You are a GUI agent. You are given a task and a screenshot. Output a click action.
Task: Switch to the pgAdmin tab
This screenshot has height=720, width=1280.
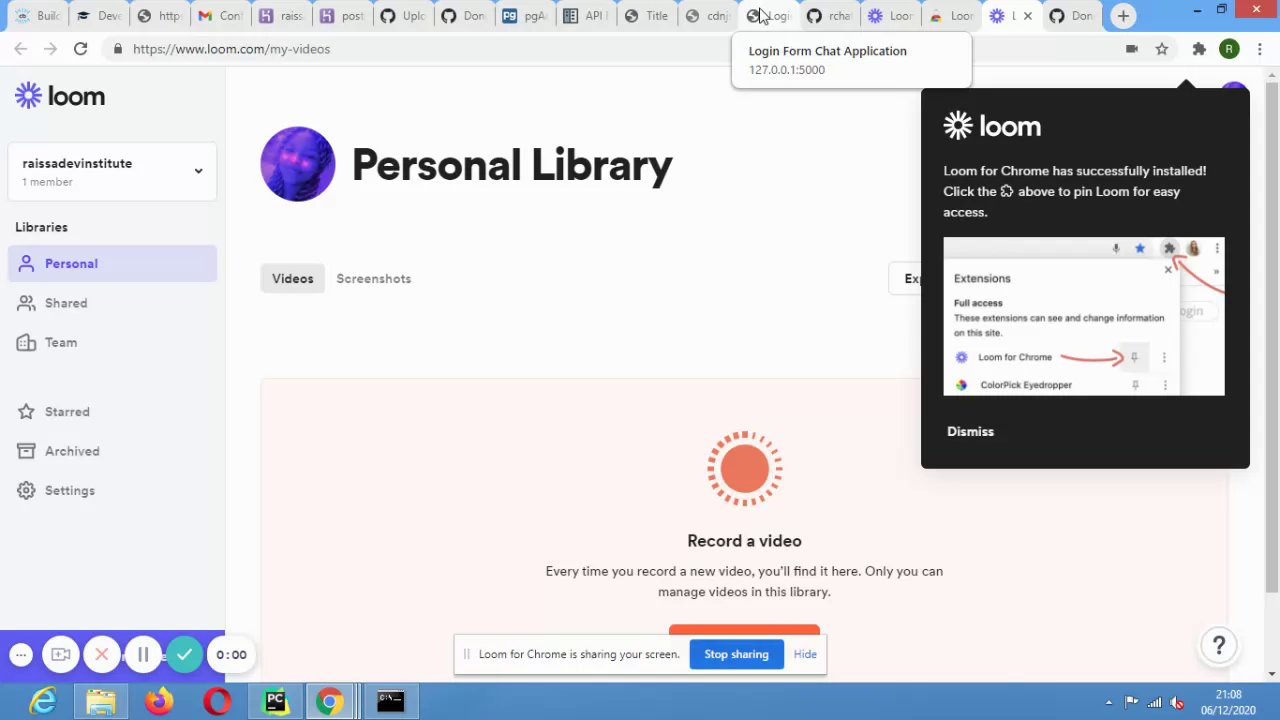(x=524, y=15)
